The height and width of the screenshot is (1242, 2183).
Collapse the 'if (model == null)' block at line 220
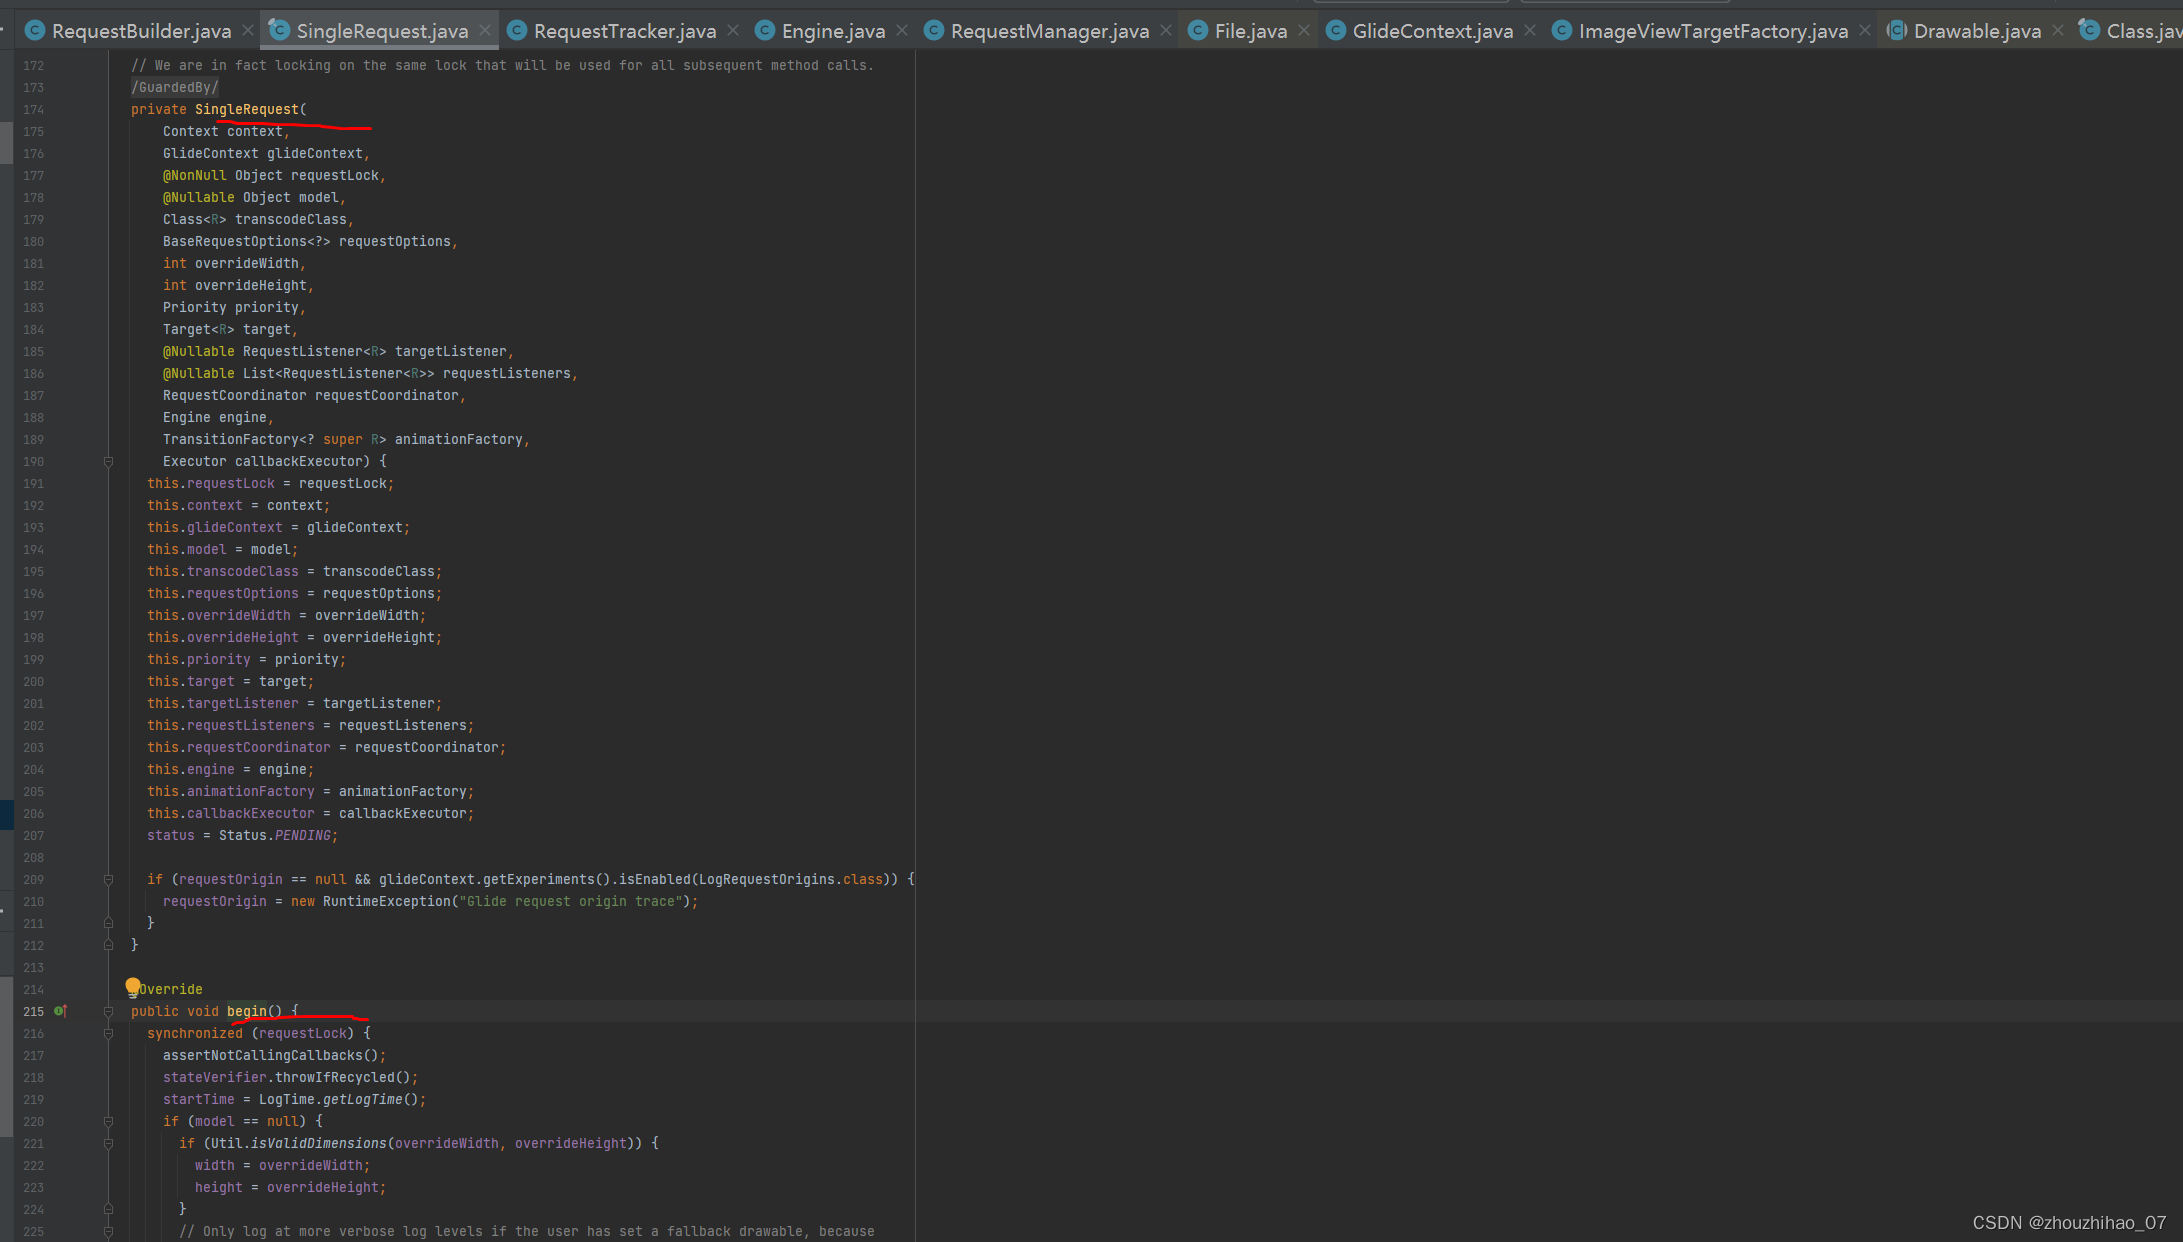[108, 1121]
